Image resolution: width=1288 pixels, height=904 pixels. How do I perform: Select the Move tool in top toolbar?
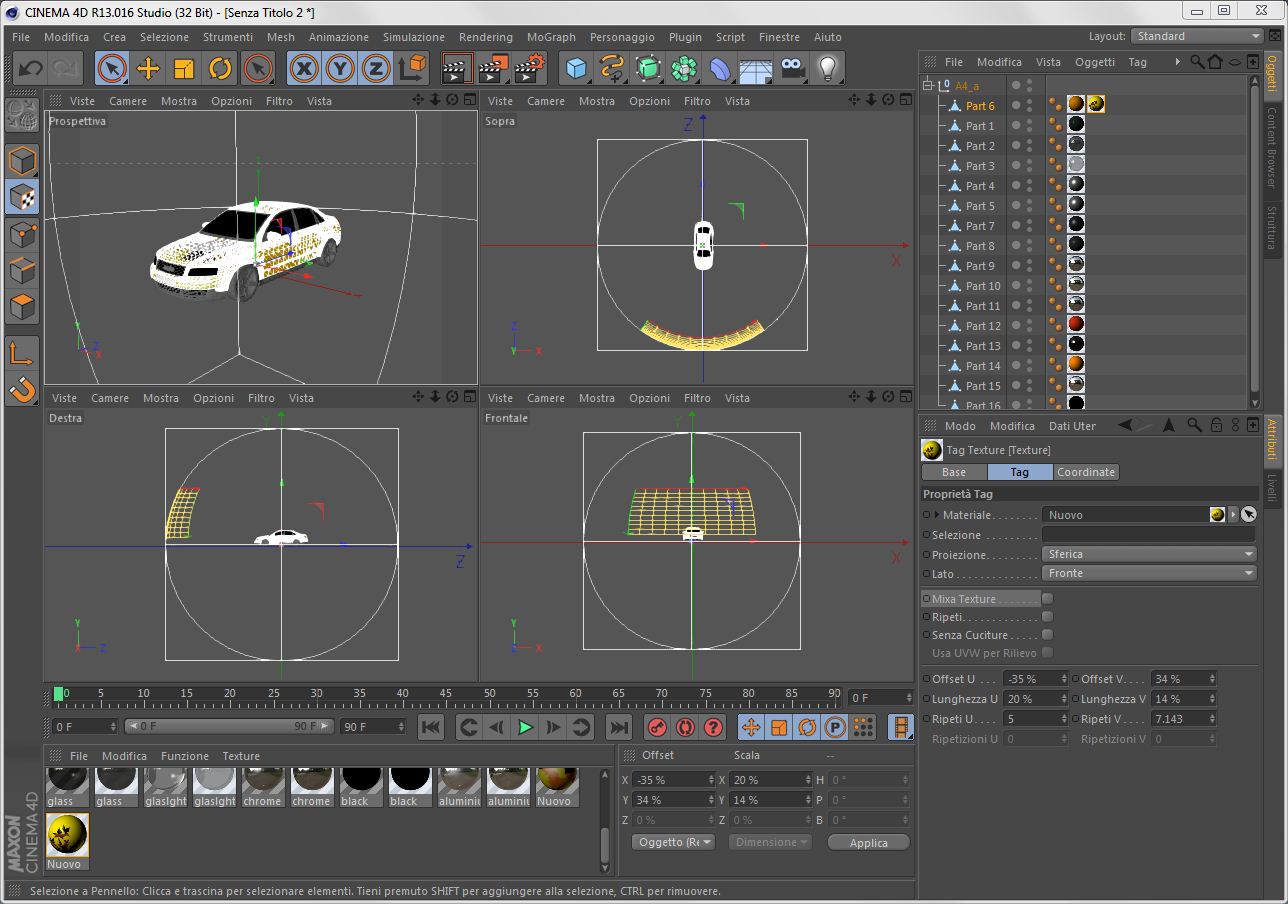[148, 68]
